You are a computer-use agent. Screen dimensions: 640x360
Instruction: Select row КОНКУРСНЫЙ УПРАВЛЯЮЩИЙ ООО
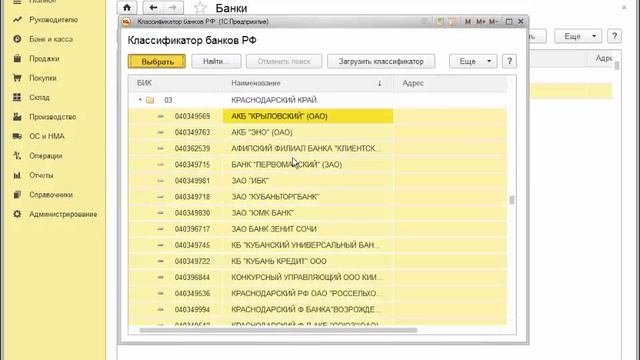[x=318, y=277]
